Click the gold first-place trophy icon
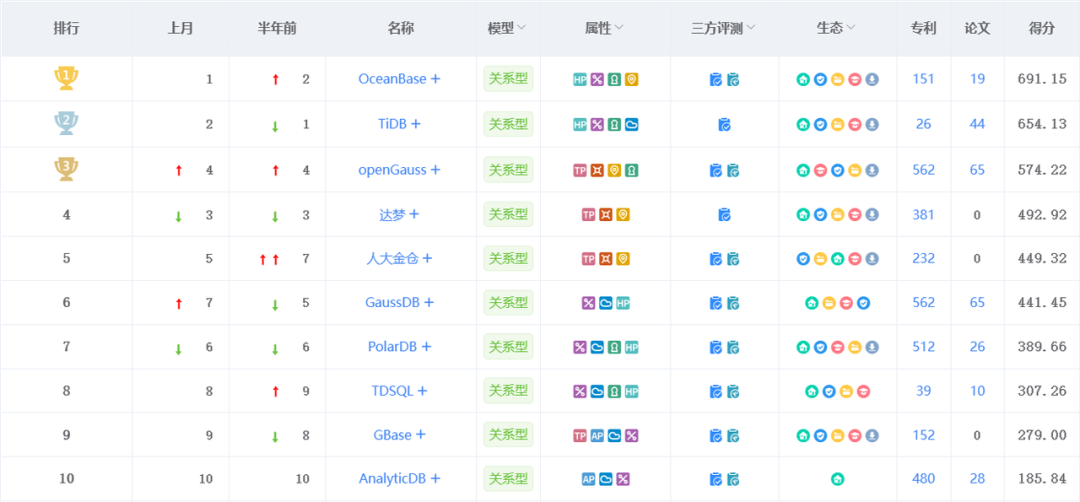 coord(66,78)
